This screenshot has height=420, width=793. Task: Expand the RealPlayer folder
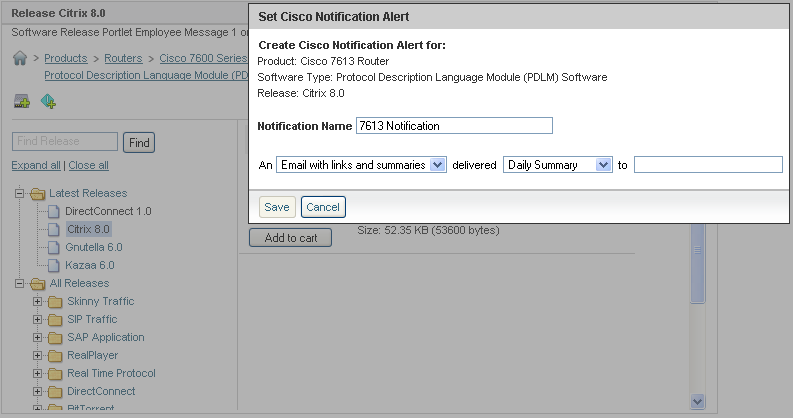(x=37, y=355)
